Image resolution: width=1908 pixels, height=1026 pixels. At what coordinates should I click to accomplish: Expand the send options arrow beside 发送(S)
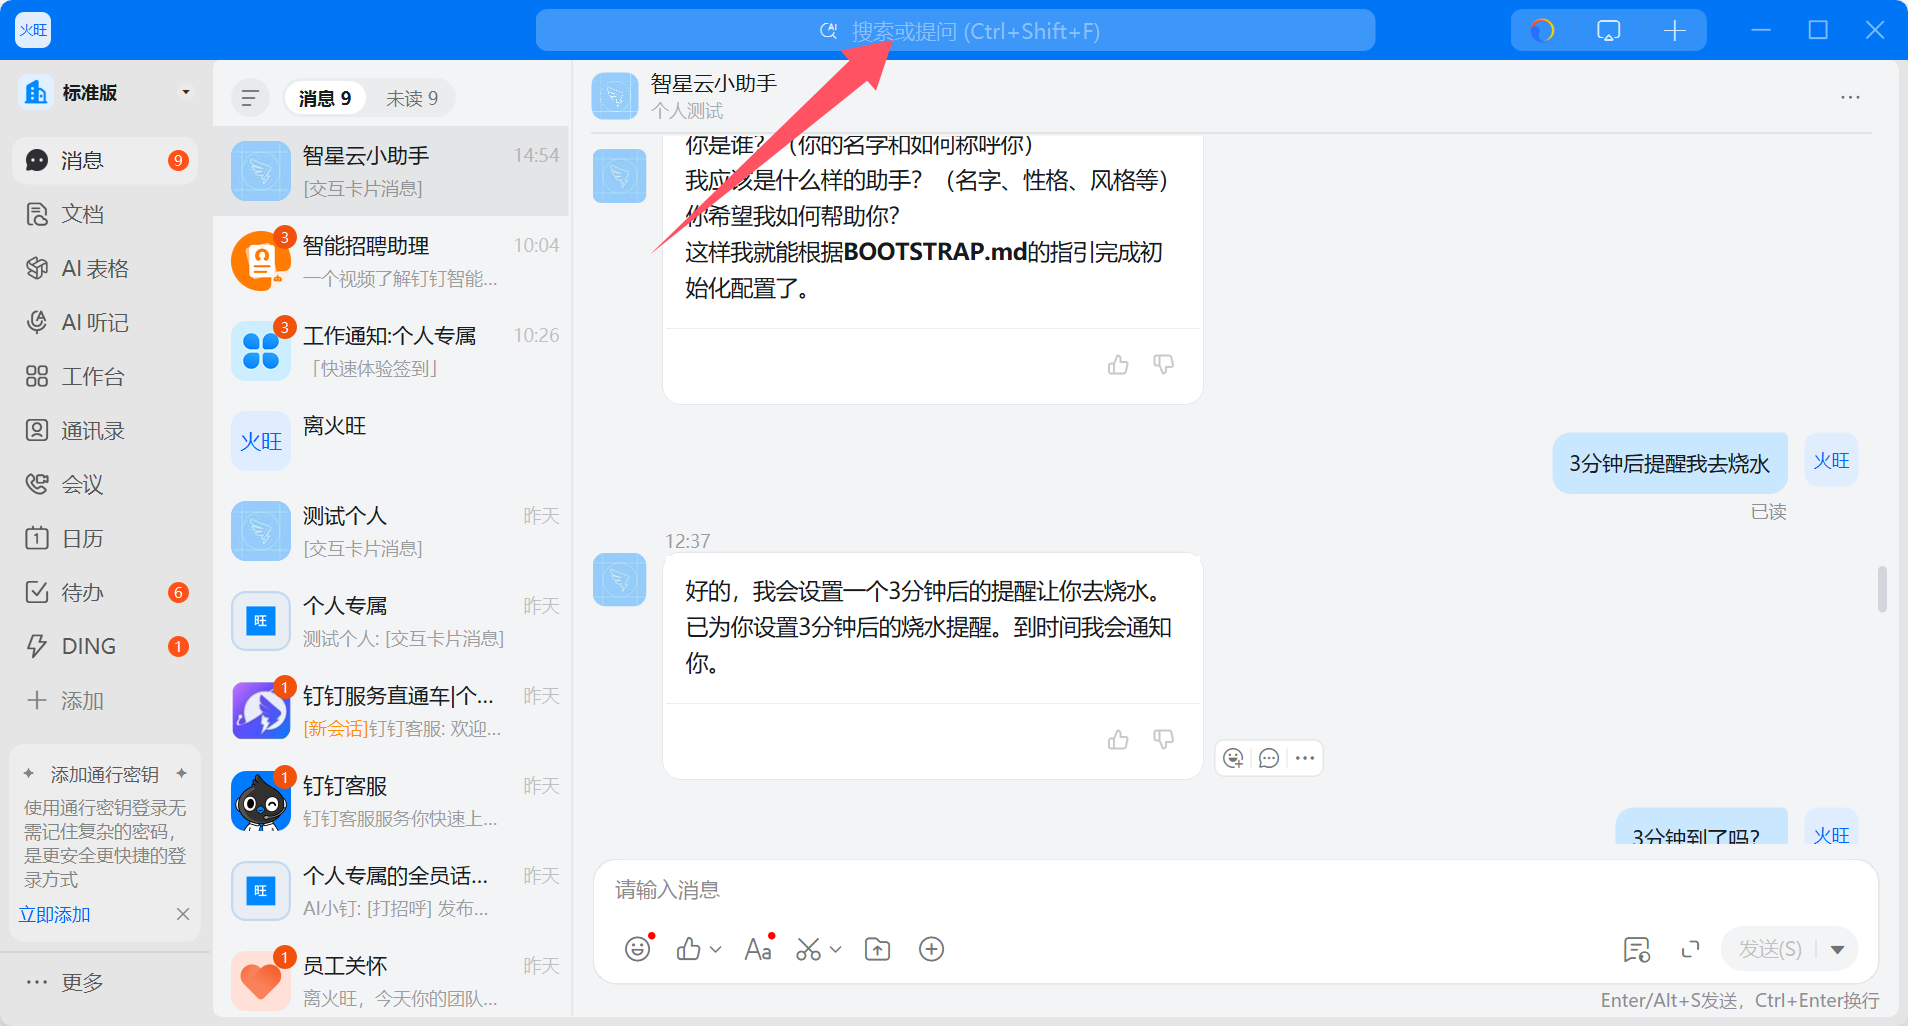tap(1838, 948)
